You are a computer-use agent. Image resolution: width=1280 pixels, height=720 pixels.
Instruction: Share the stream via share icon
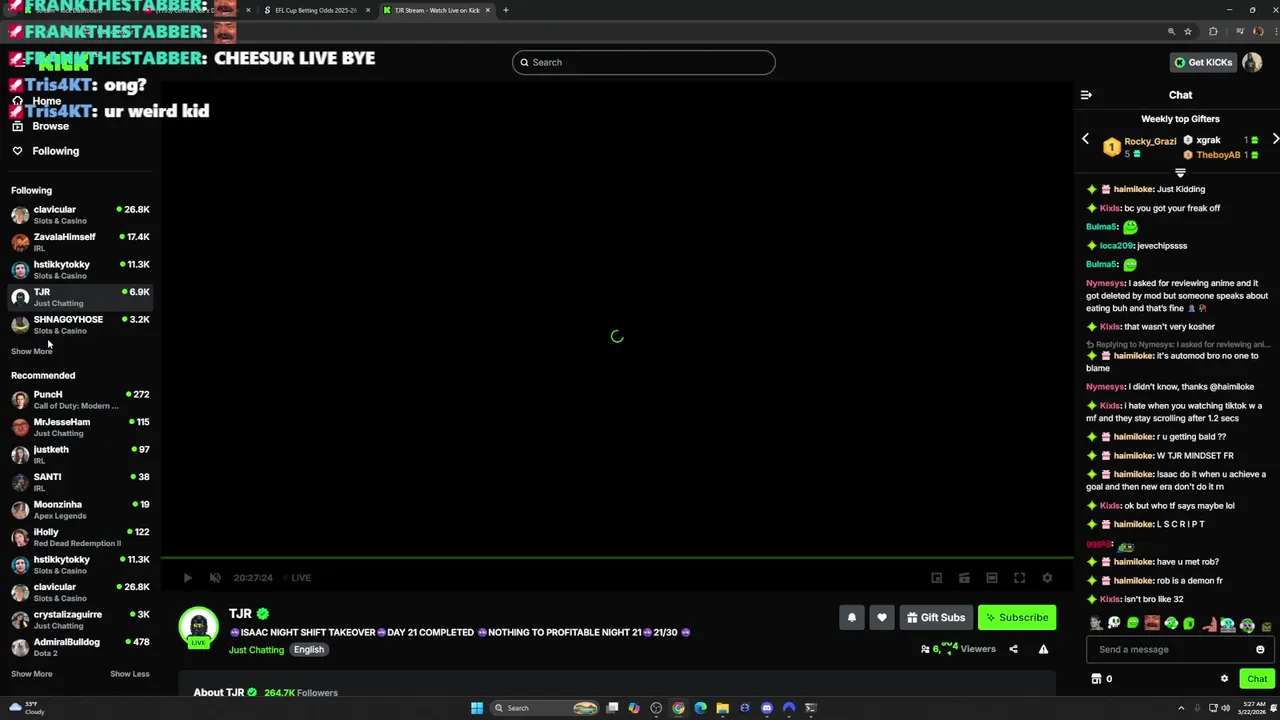tap(1013, 649)
